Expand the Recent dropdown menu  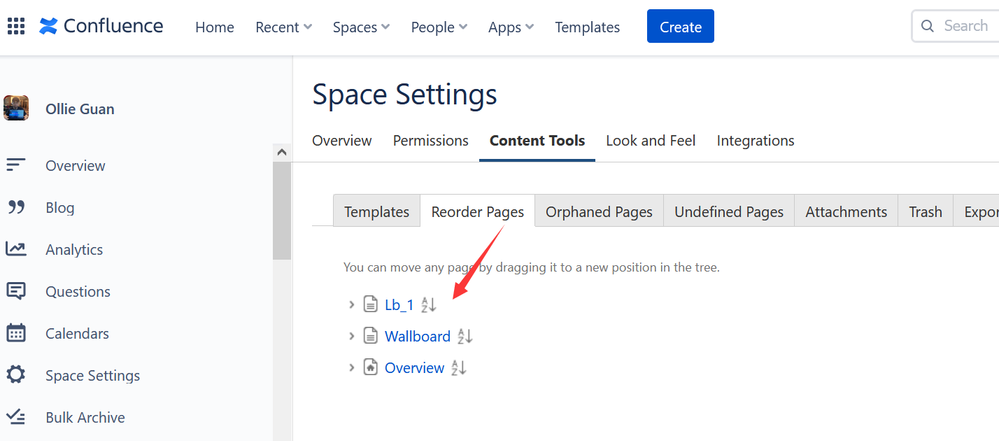284,27
